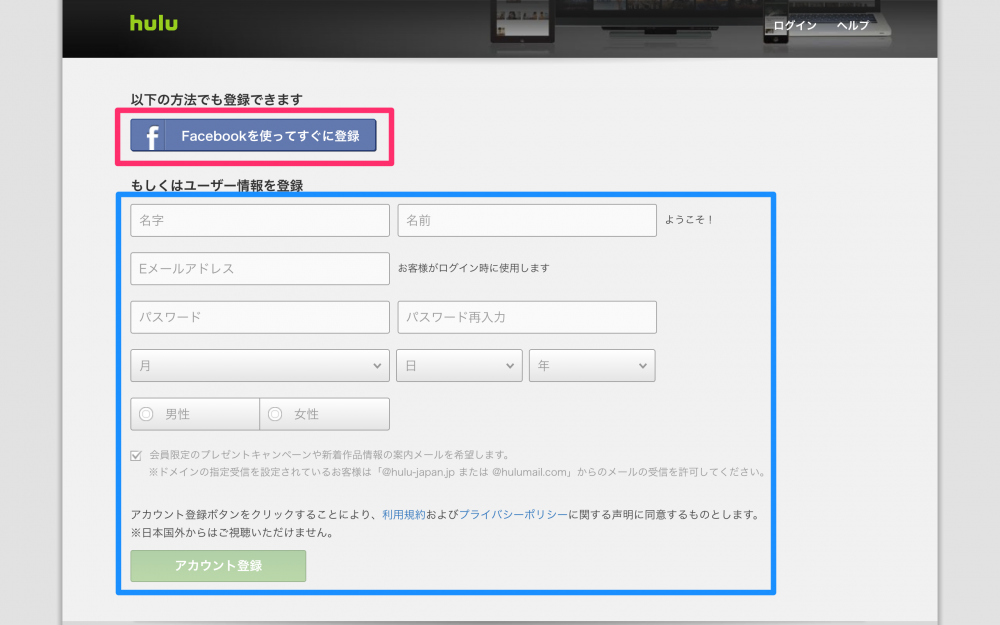1000x625 pixels.
Task: Click the ※日本国外からはご視聴いただけません note
Action: 233,533
